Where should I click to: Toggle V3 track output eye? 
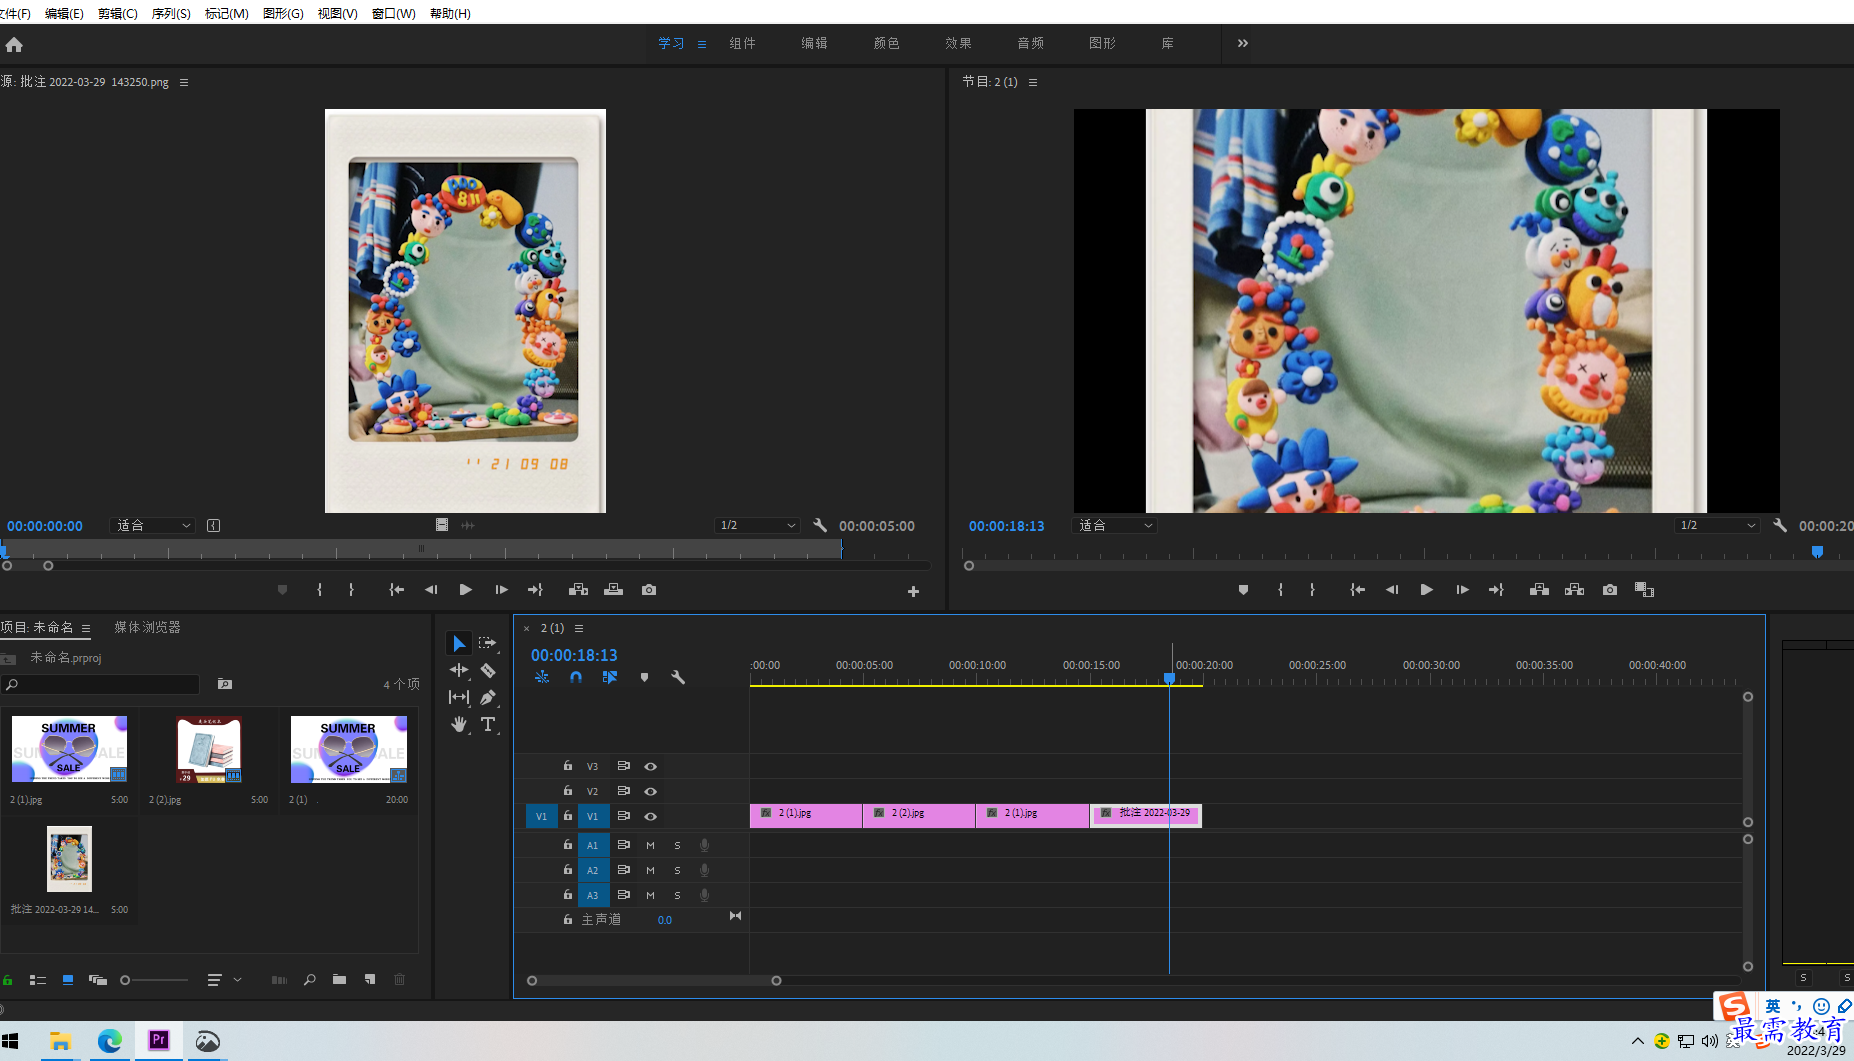click(x=650, y=766)
